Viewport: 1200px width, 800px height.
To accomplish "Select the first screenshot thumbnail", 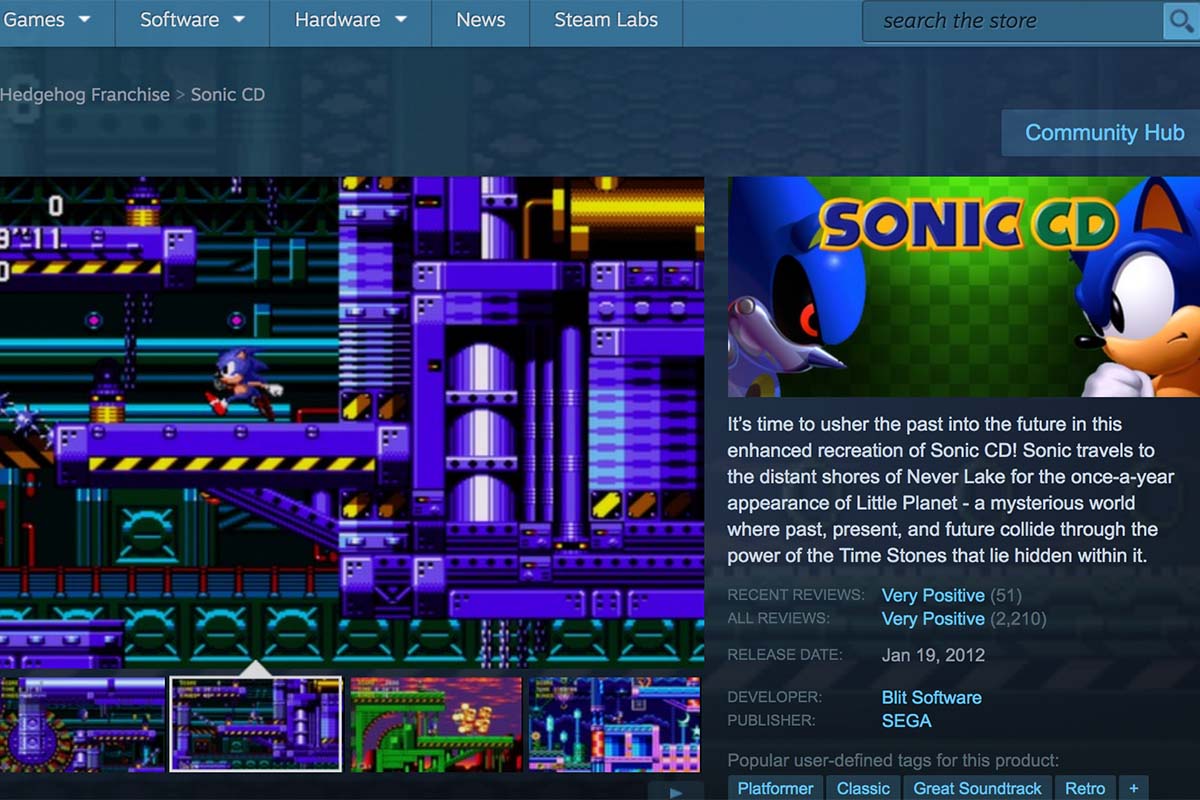I will [x=82, y=724].
